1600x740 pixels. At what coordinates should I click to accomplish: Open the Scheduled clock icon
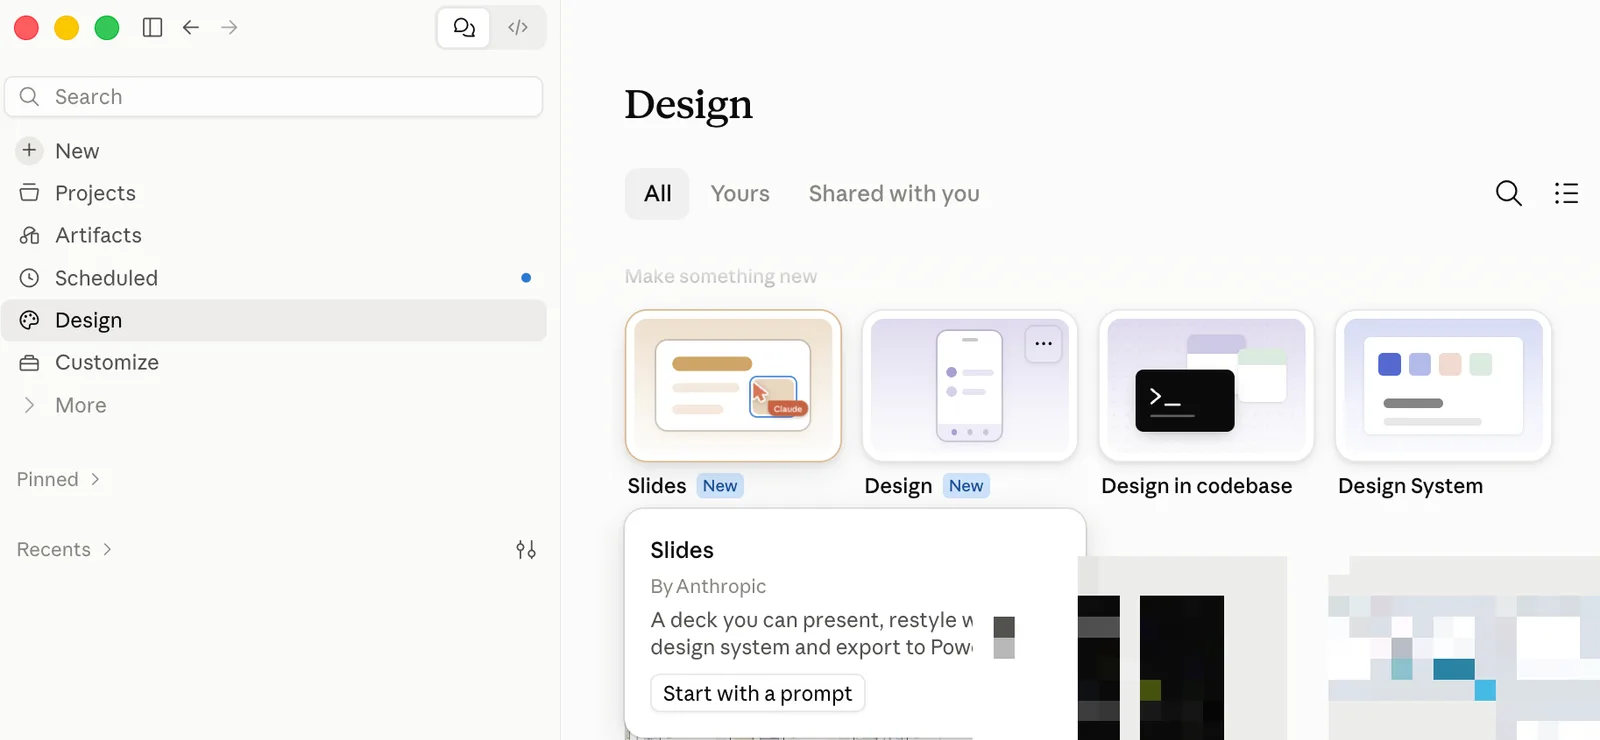30,278
